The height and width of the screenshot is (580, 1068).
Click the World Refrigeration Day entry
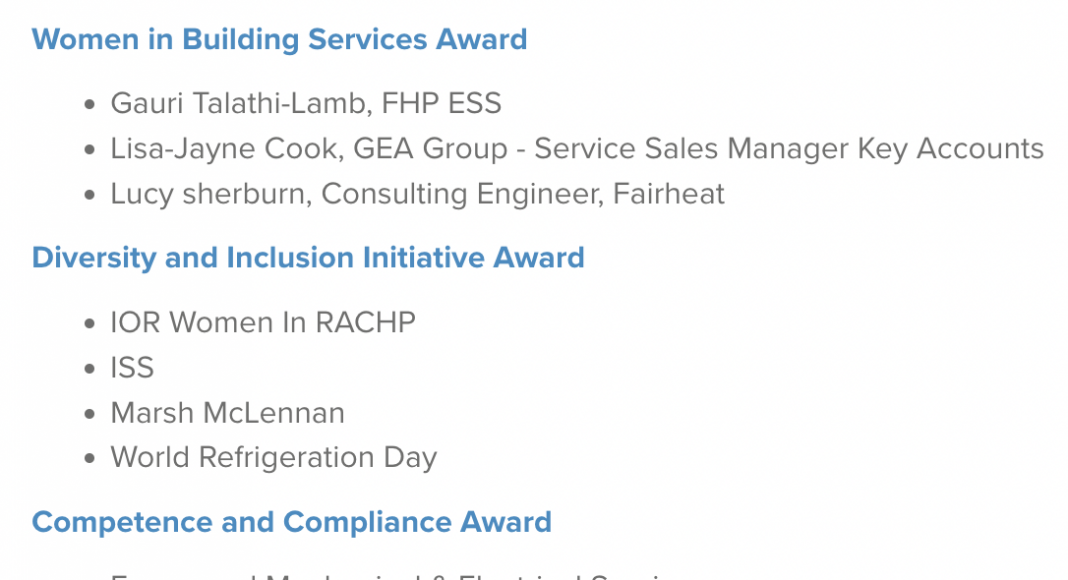coord(274,458)
